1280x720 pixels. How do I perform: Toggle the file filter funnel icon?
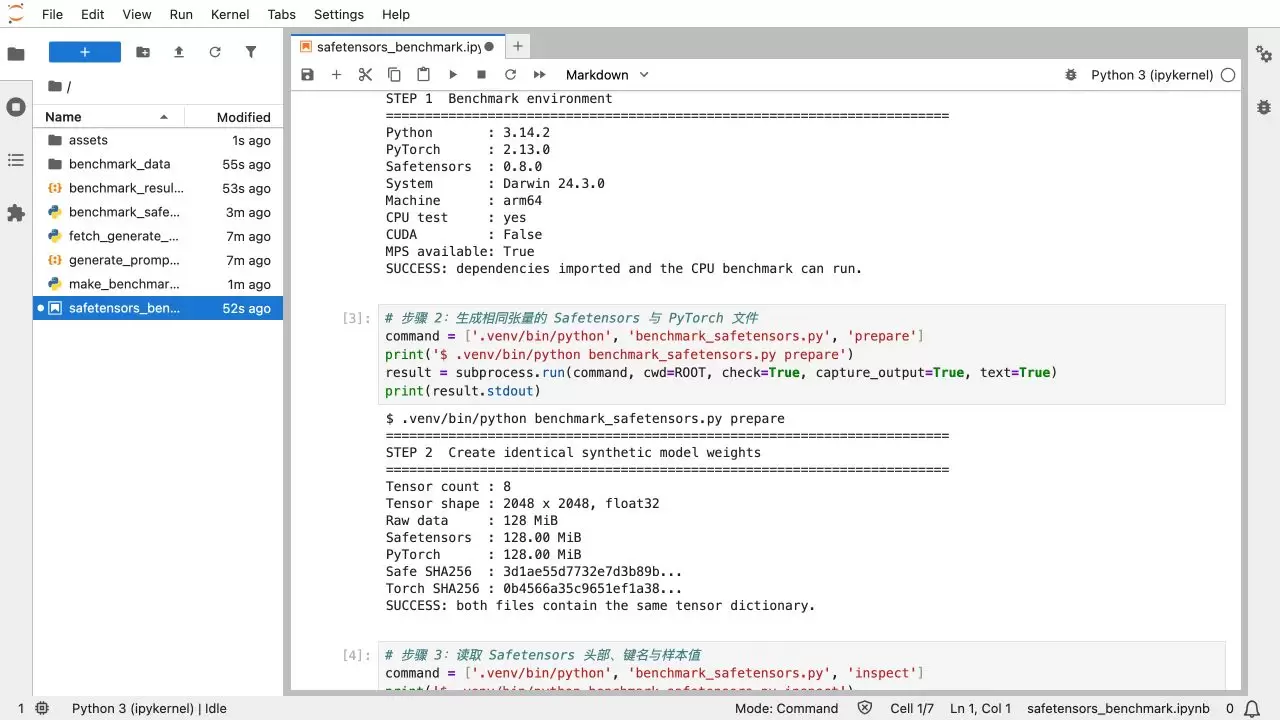point(251,52)
